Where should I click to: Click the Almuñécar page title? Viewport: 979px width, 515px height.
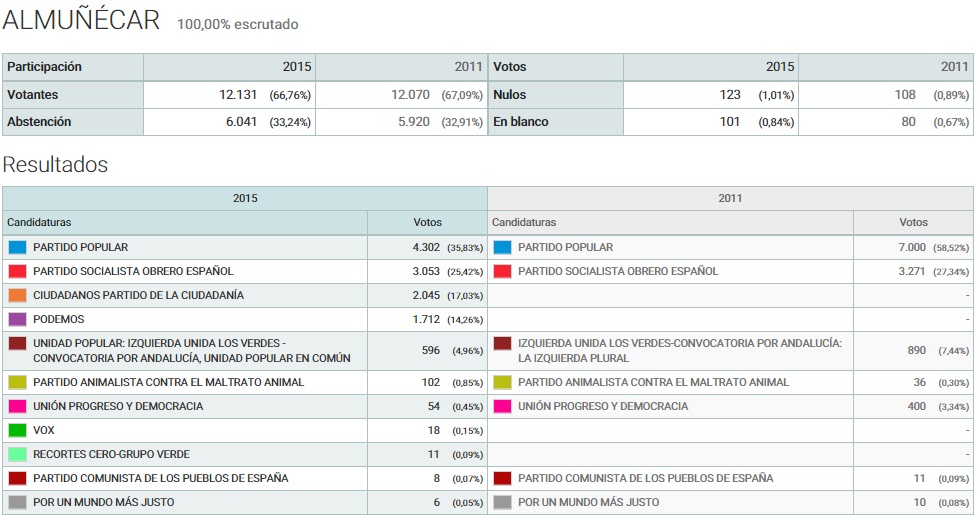(81, 20)
